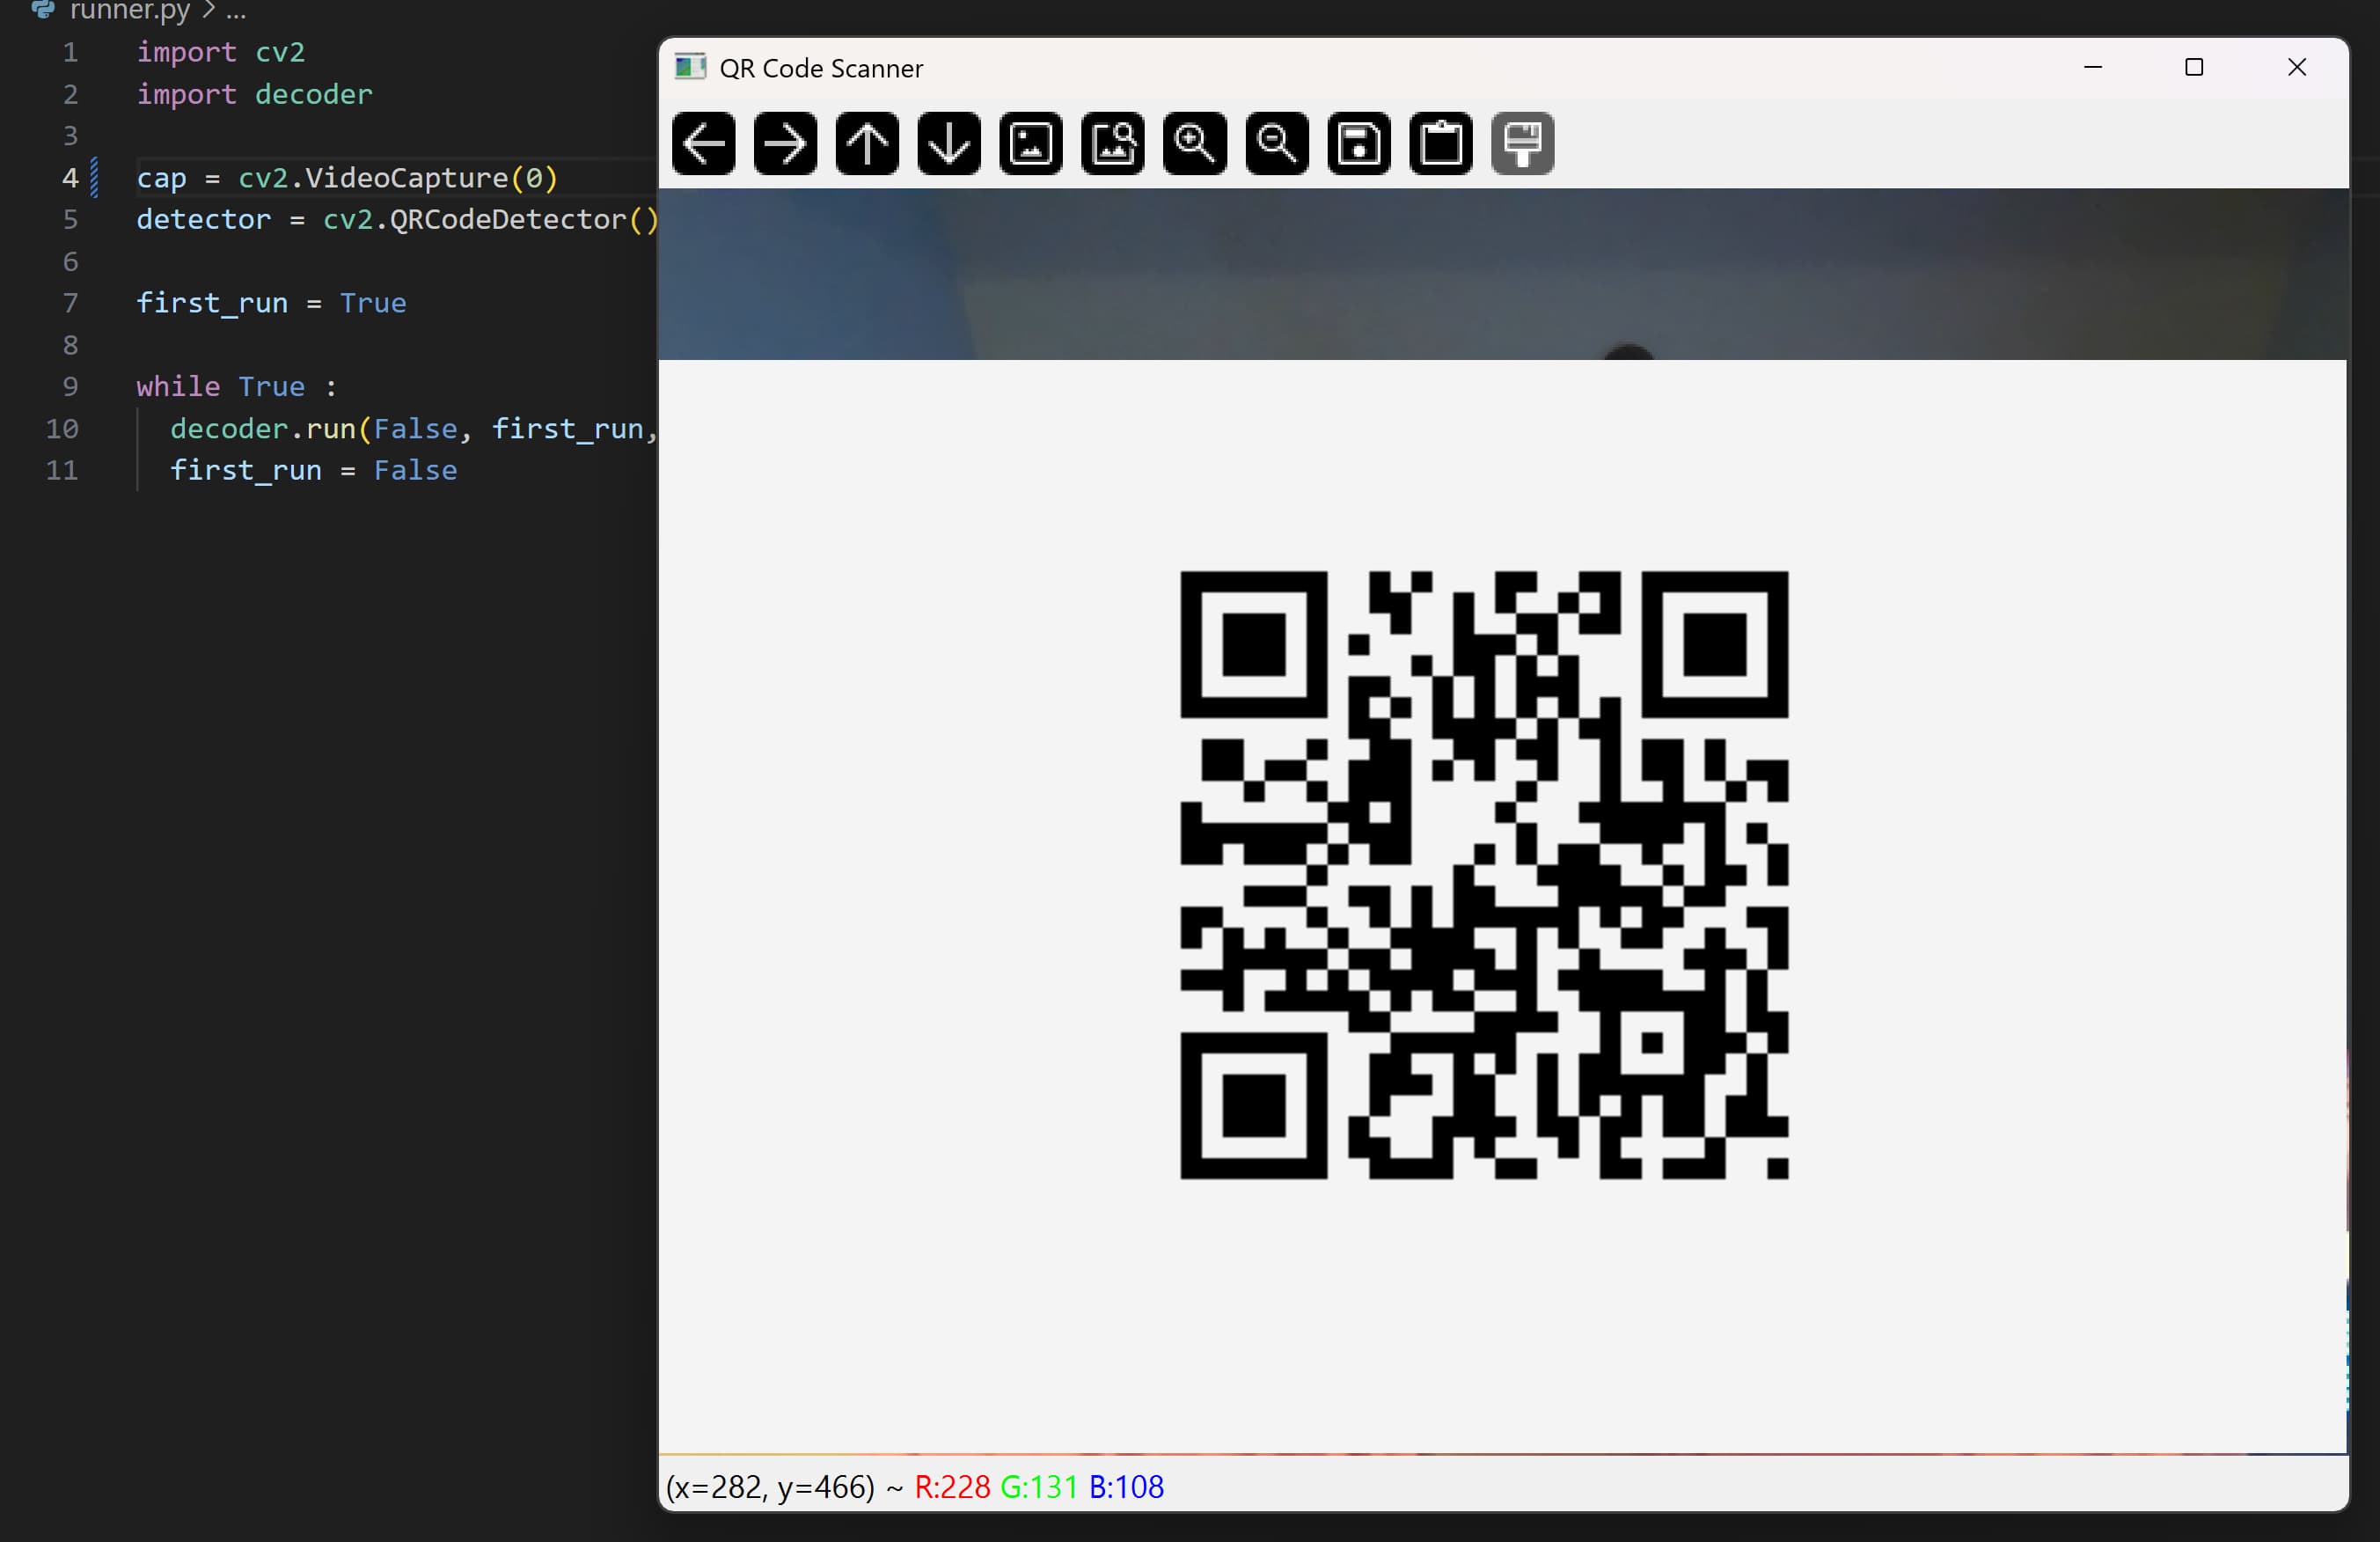Click the print tool icon

[1522, 143]
